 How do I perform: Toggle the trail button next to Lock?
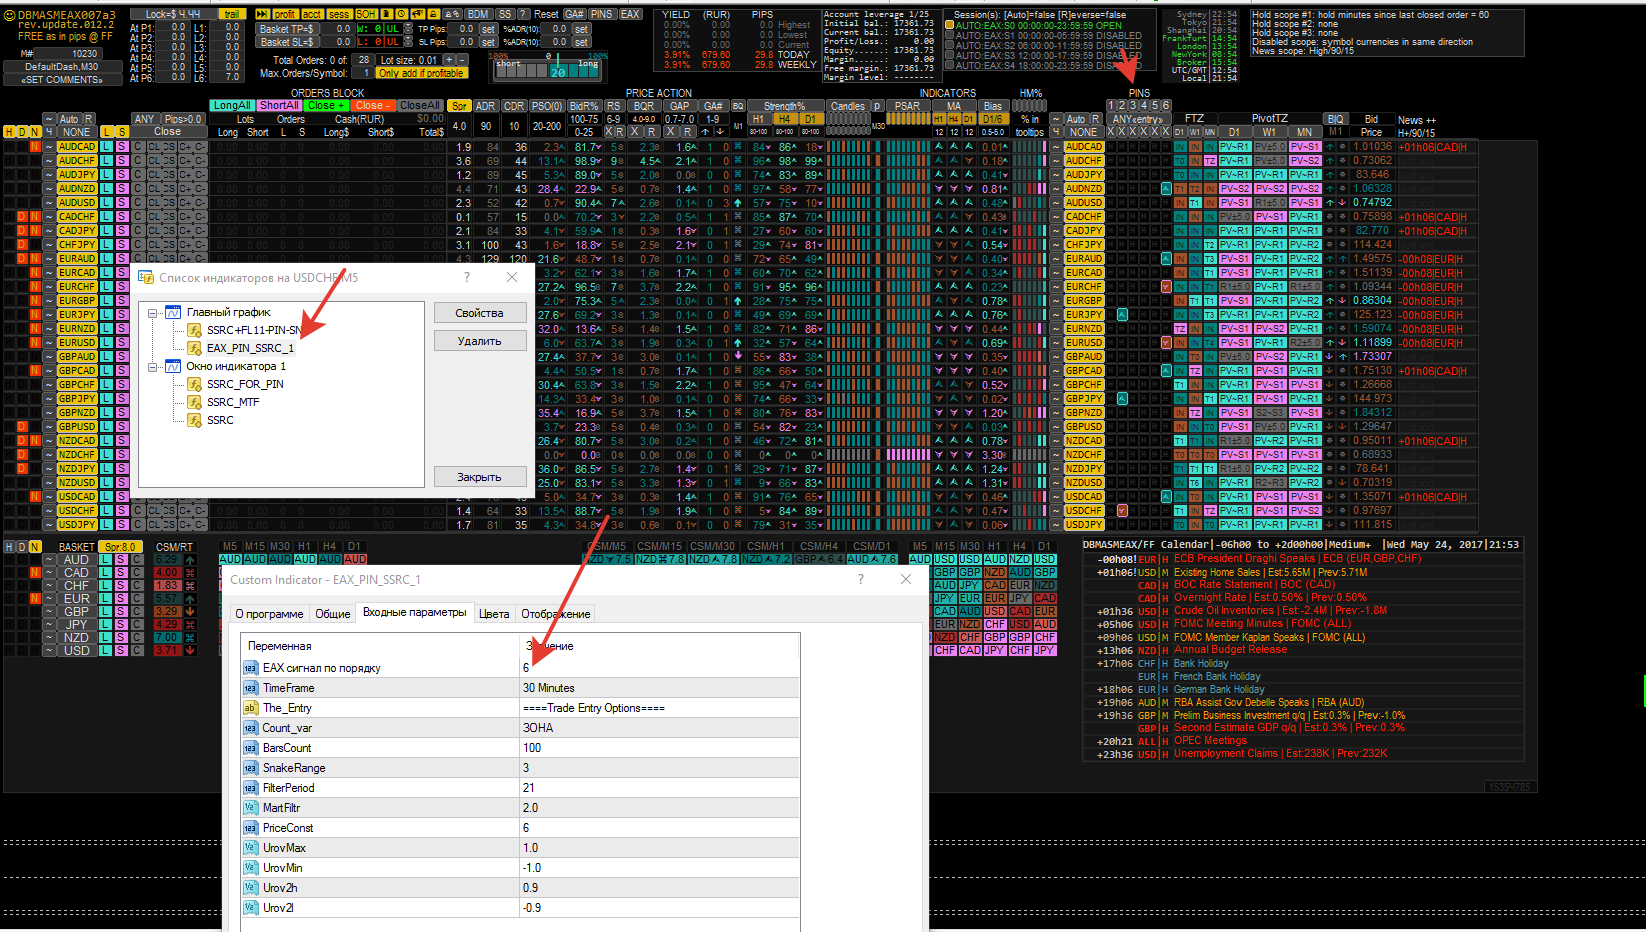(231, 14)
